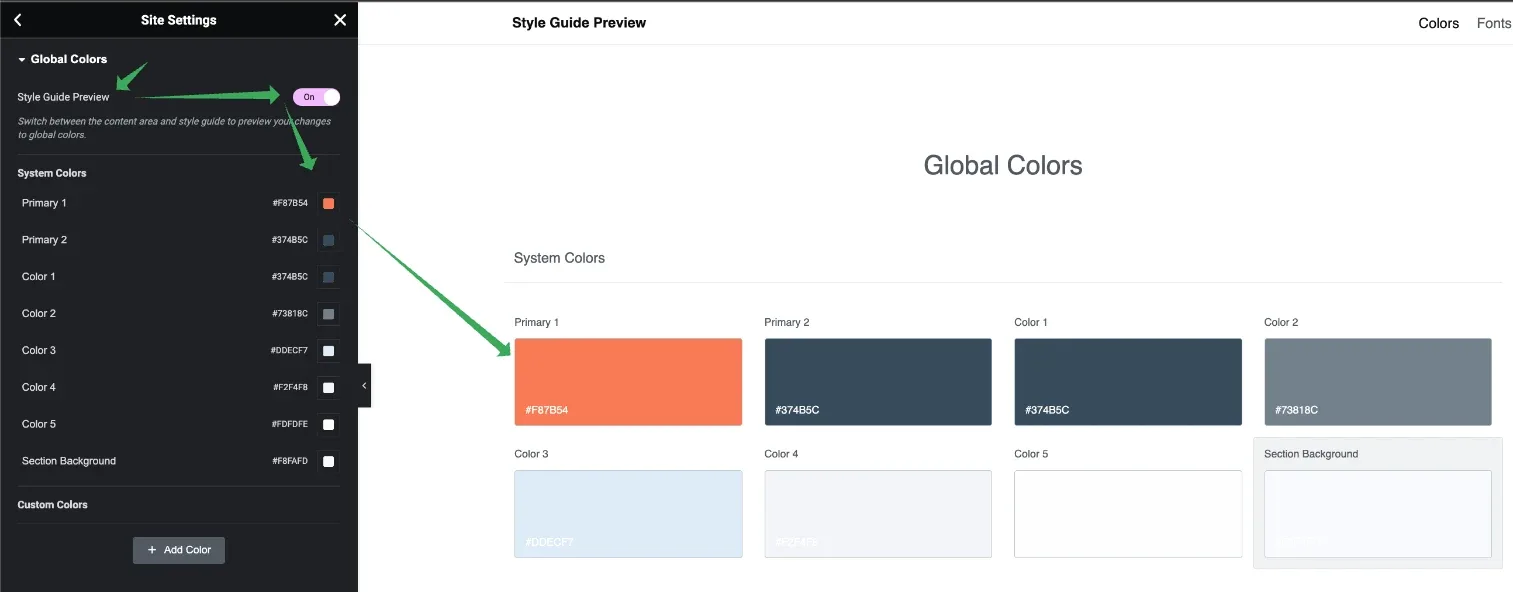Select the Color 4 preview card
The width and height of the screenshot is (1513, 592).
(x=878, y=514)
